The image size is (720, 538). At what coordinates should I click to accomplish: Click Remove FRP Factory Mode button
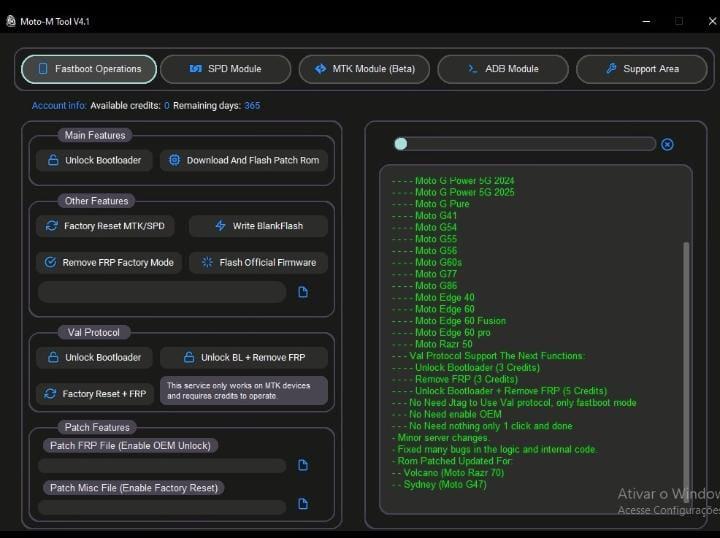click(x=109, y=263)
